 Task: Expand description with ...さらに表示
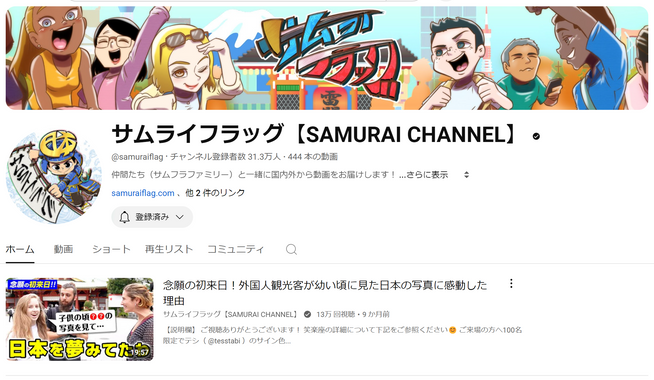tap(423, 175)
